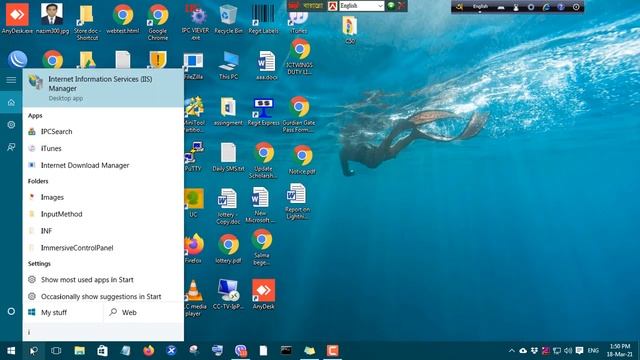
Task: Open the blue X app on the taskbar
Action: click(x=171, y=351)
